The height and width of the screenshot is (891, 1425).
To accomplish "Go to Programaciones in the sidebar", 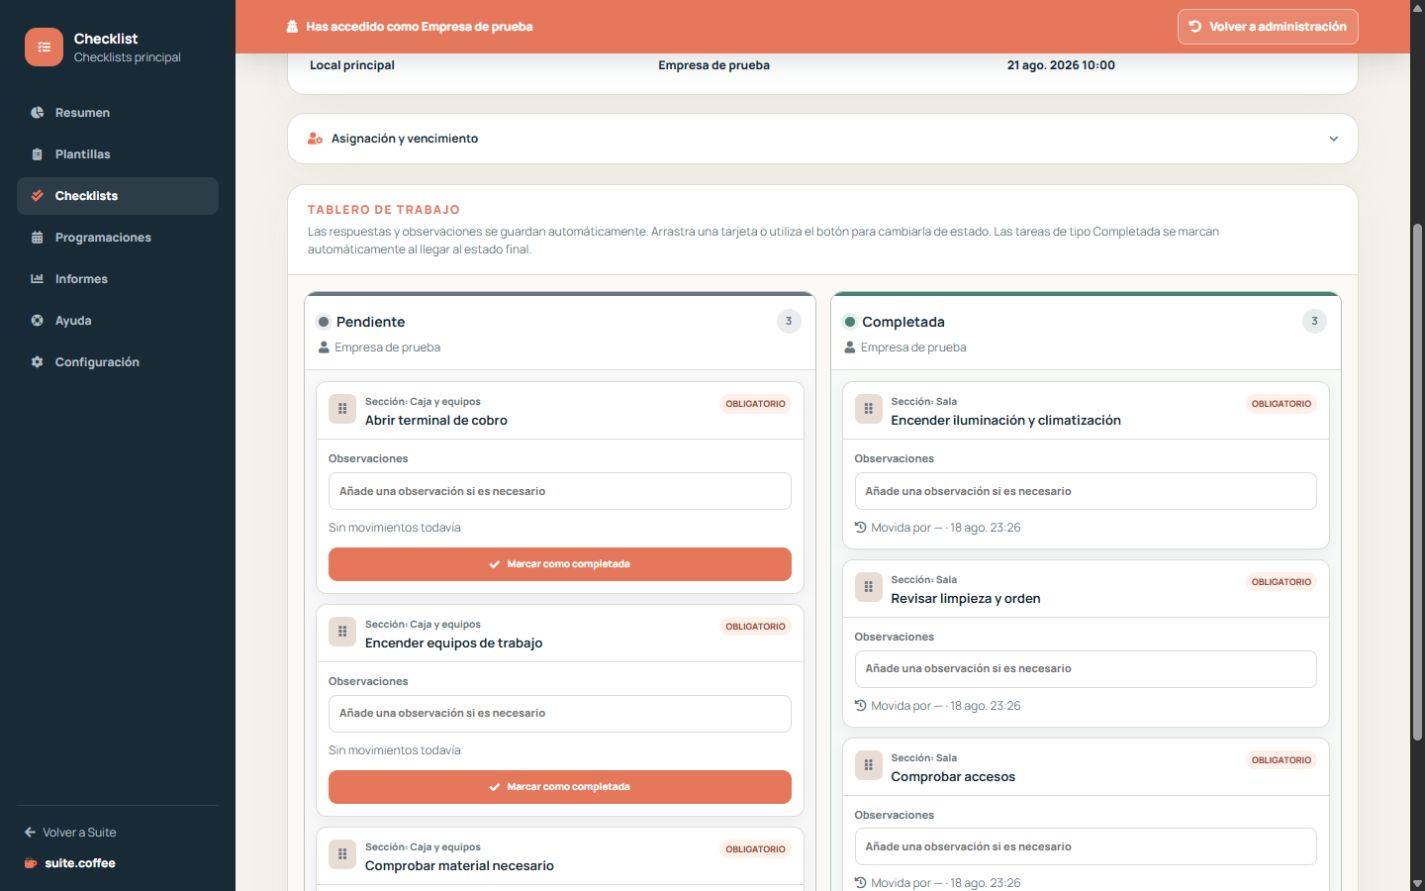I will point(118,238).
